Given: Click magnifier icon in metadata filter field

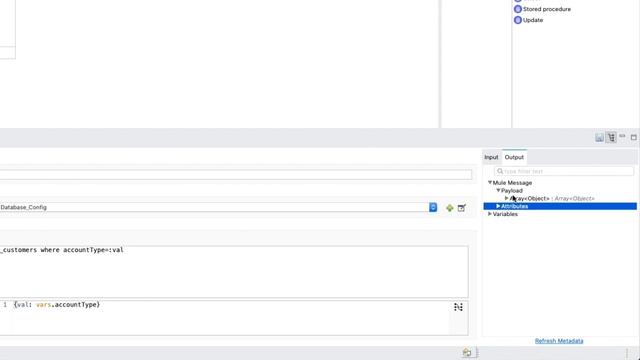Looking at the screenshot, I should 500,171.
